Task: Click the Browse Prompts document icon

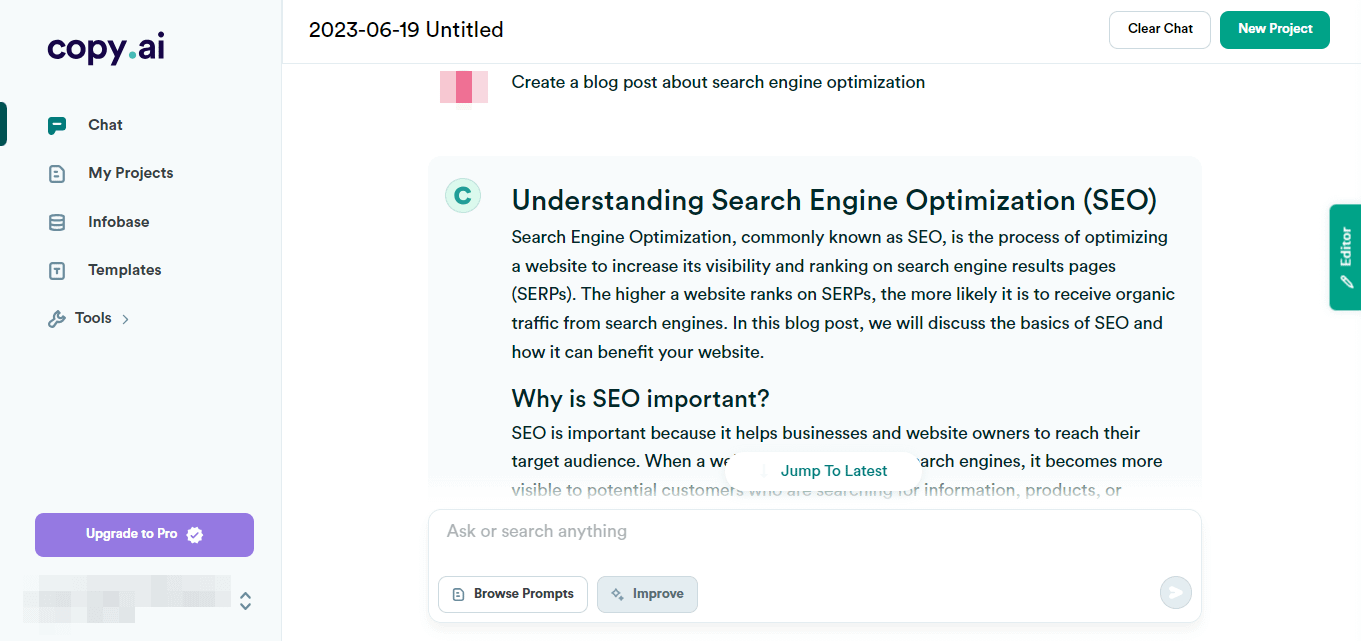Action: tap(457, 594)
